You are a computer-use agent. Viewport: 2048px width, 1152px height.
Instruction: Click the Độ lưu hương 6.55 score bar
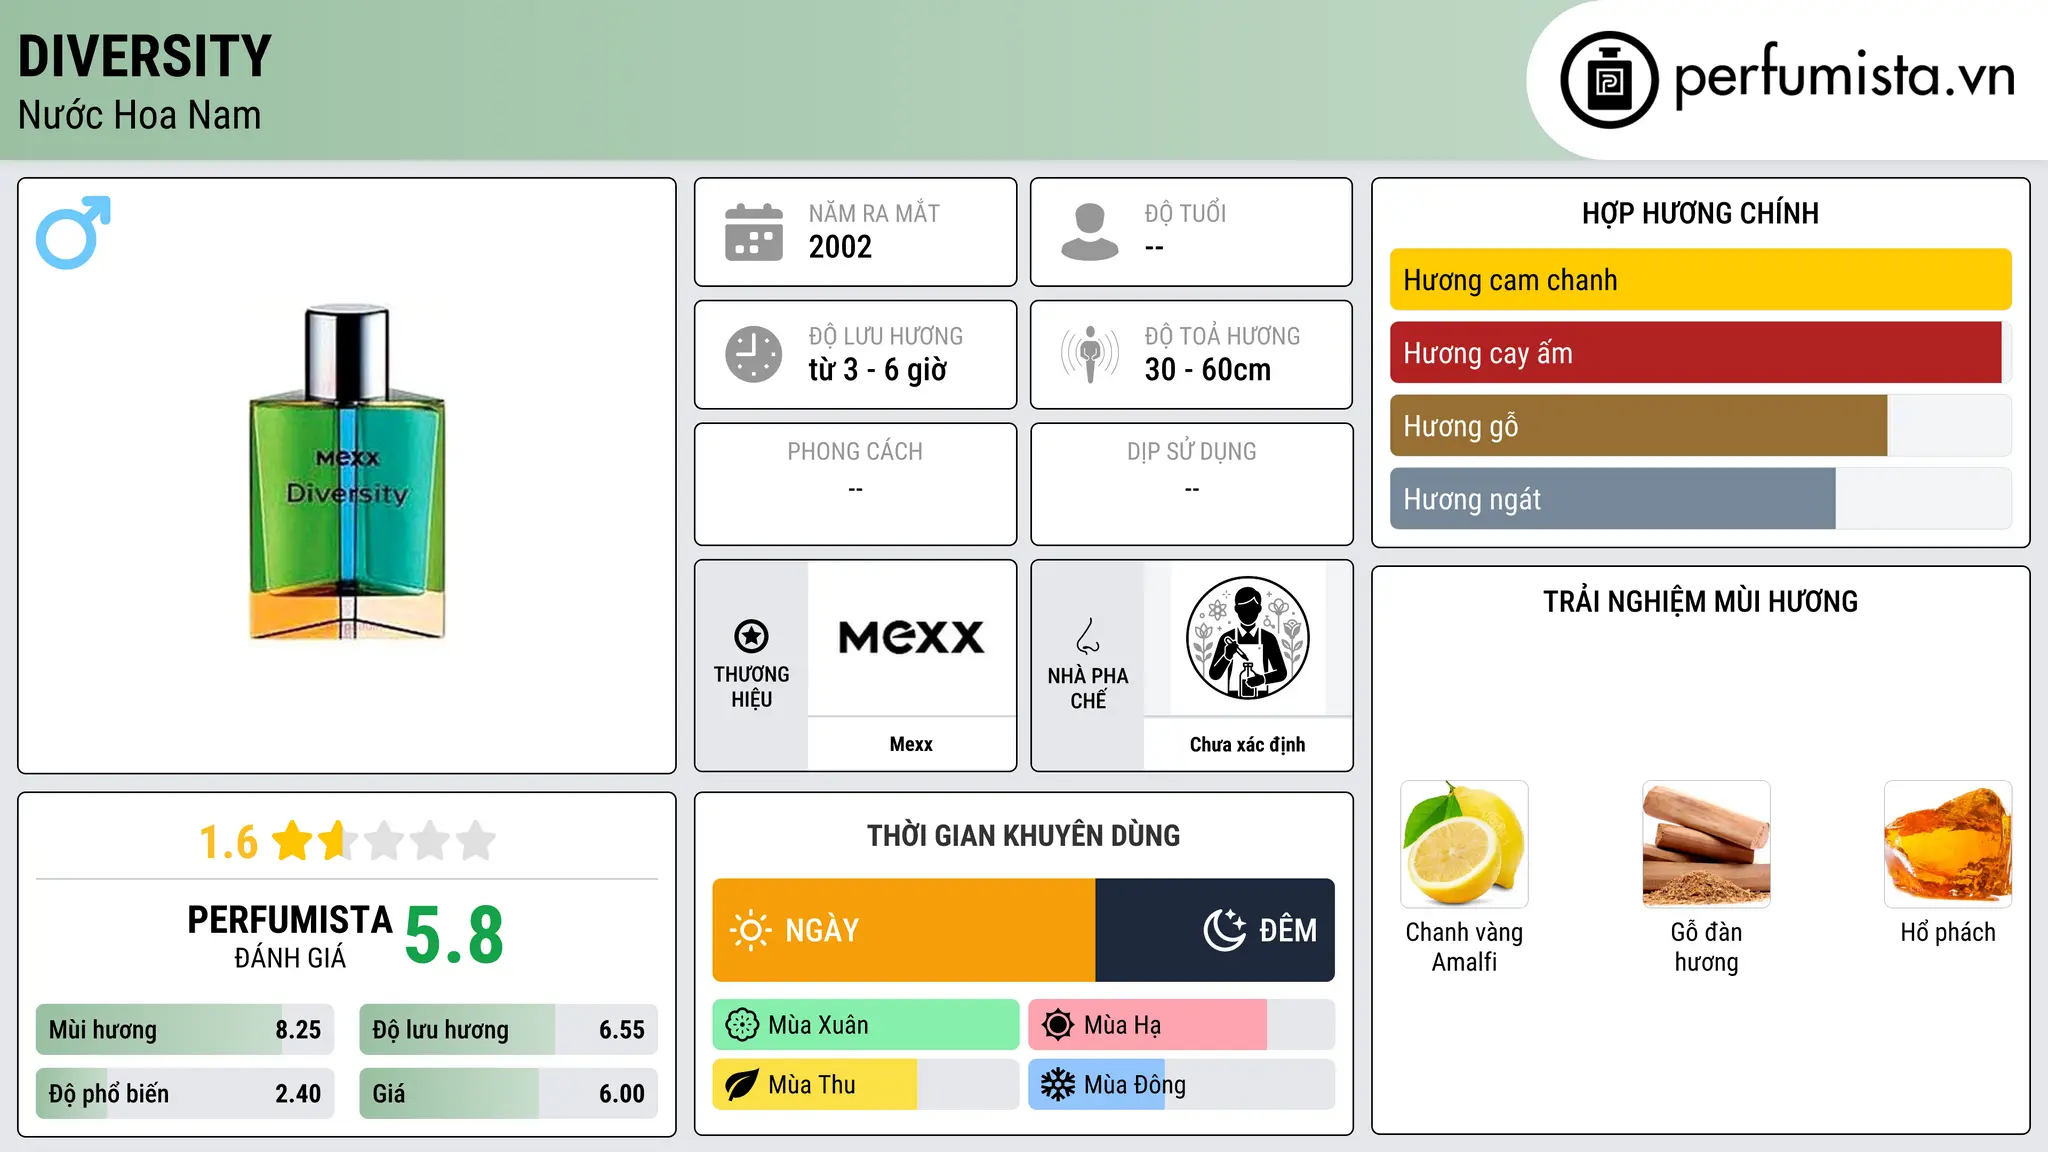pyautogui.click(x=508, y=1030)
